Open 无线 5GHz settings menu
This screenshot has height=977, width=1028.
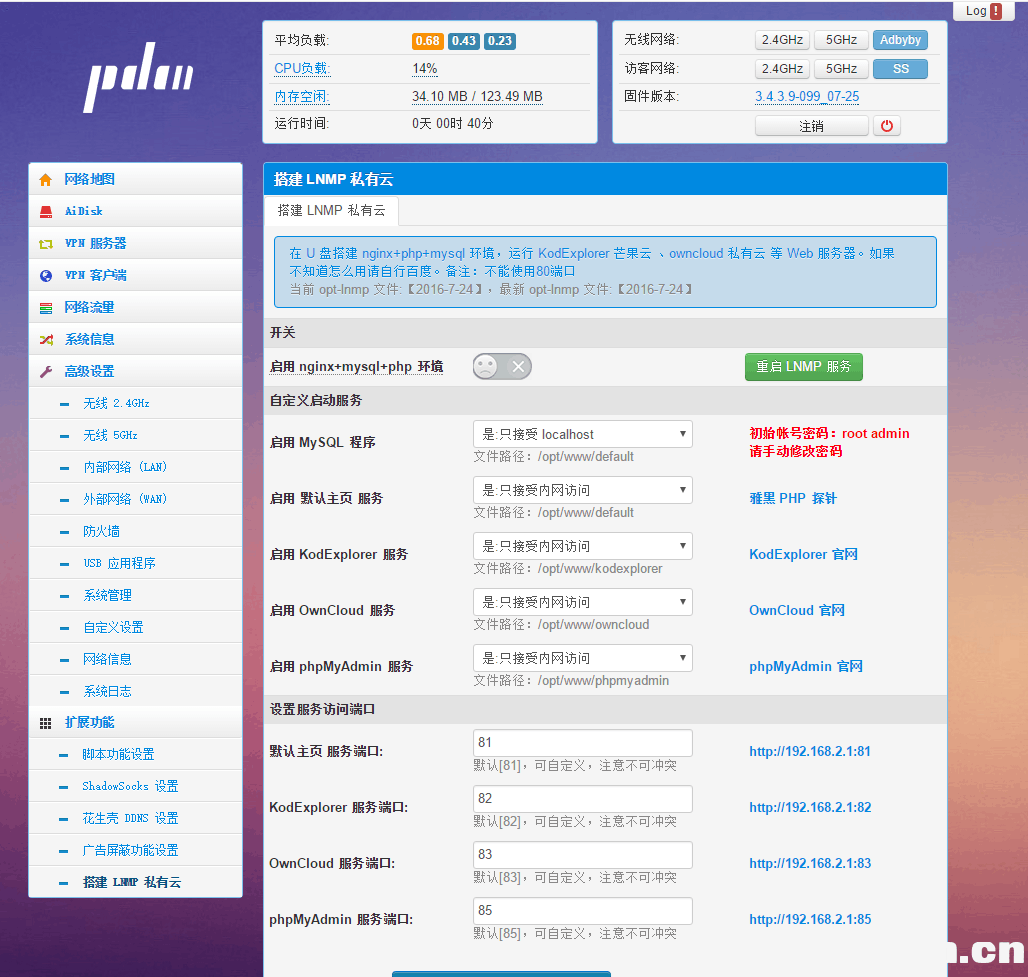click(x=136, y=435)
